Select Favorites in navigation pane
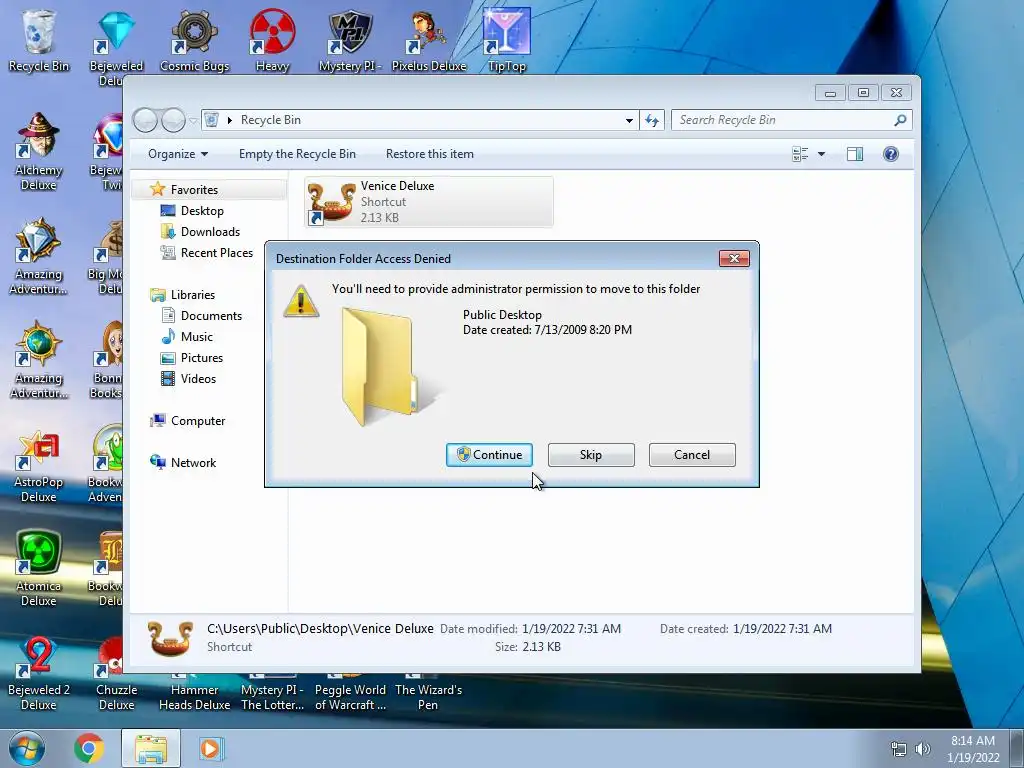Screen dimensions: 1024x768 coord(194,190)
